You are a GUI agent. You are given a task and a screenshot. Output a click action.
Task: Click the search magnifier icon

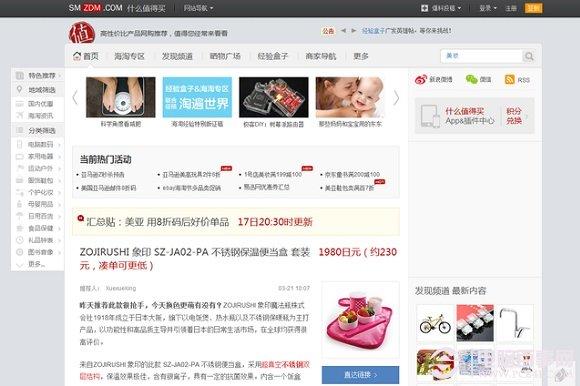[529, 56]
